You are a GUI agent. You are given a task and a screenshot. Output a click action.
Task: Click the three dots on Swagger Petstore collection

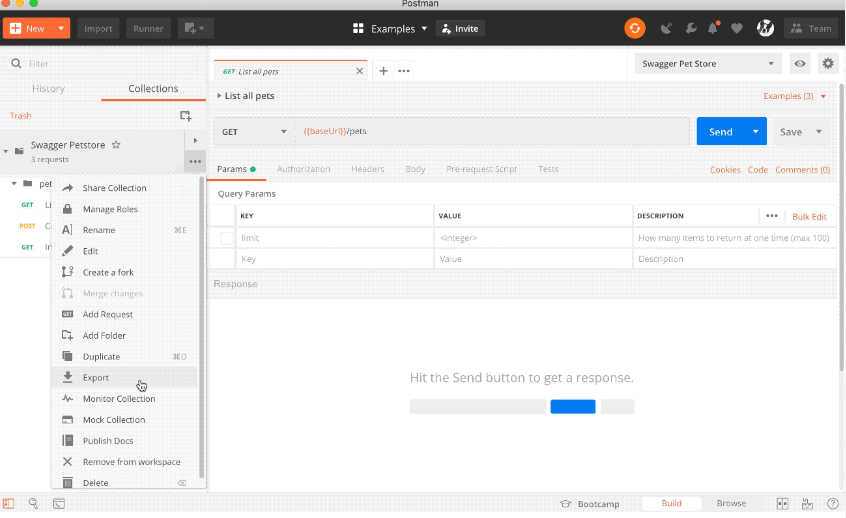coord(195,161)
